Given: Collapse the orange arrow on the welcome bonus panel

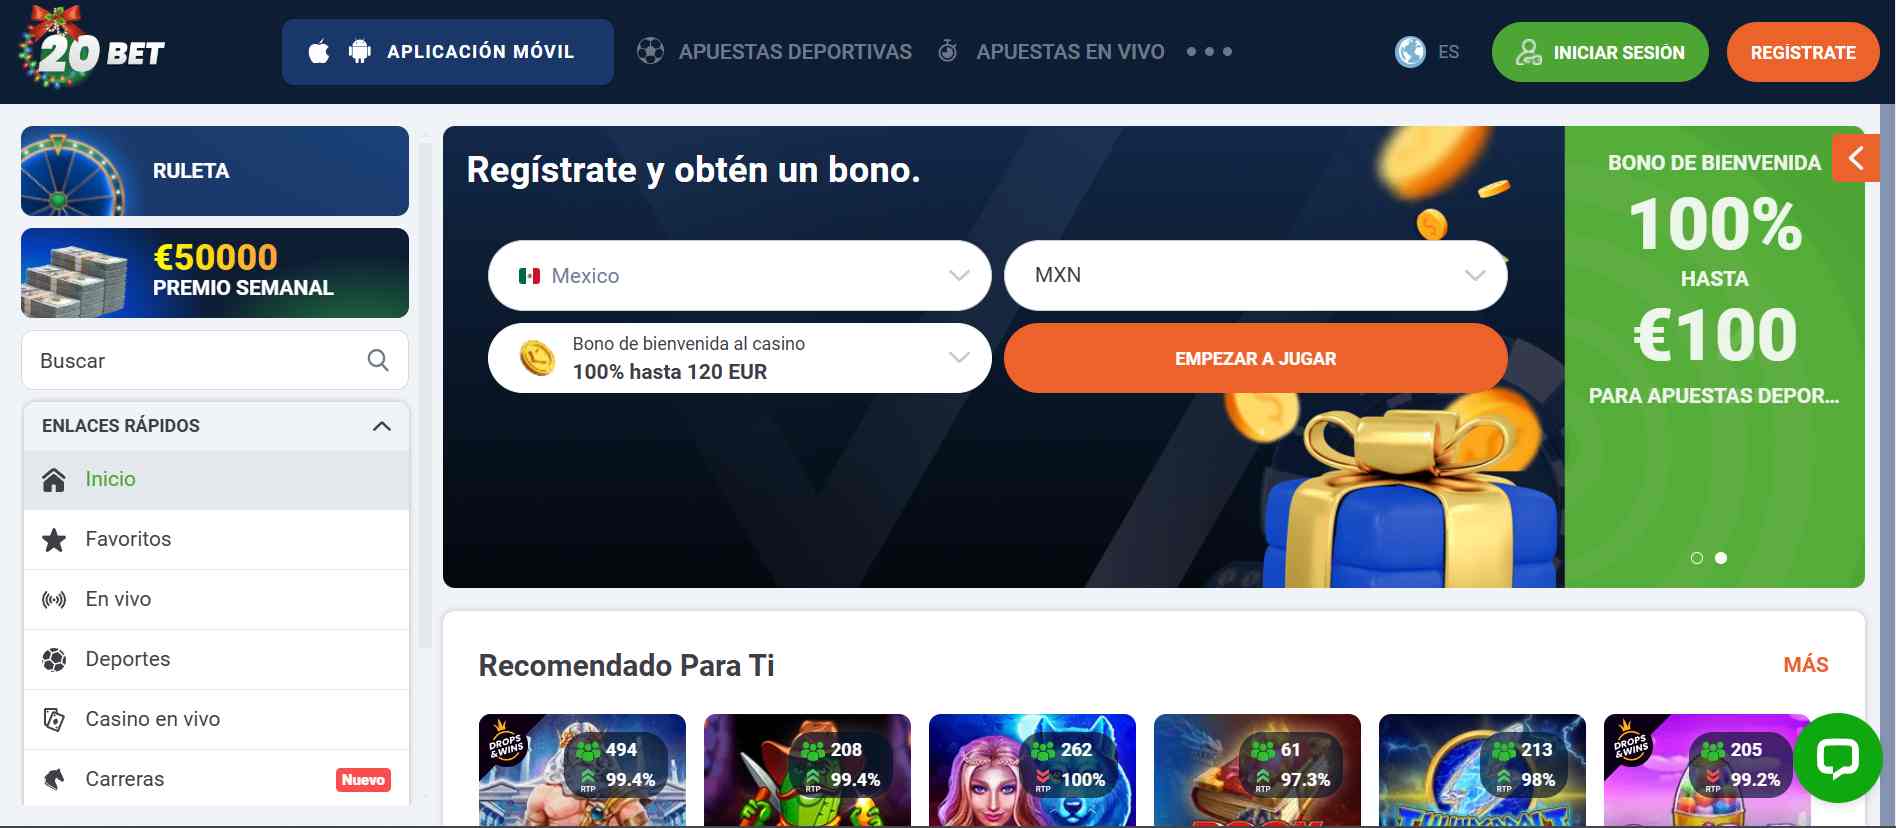Looking at the screenshot, I should 1856,158.
